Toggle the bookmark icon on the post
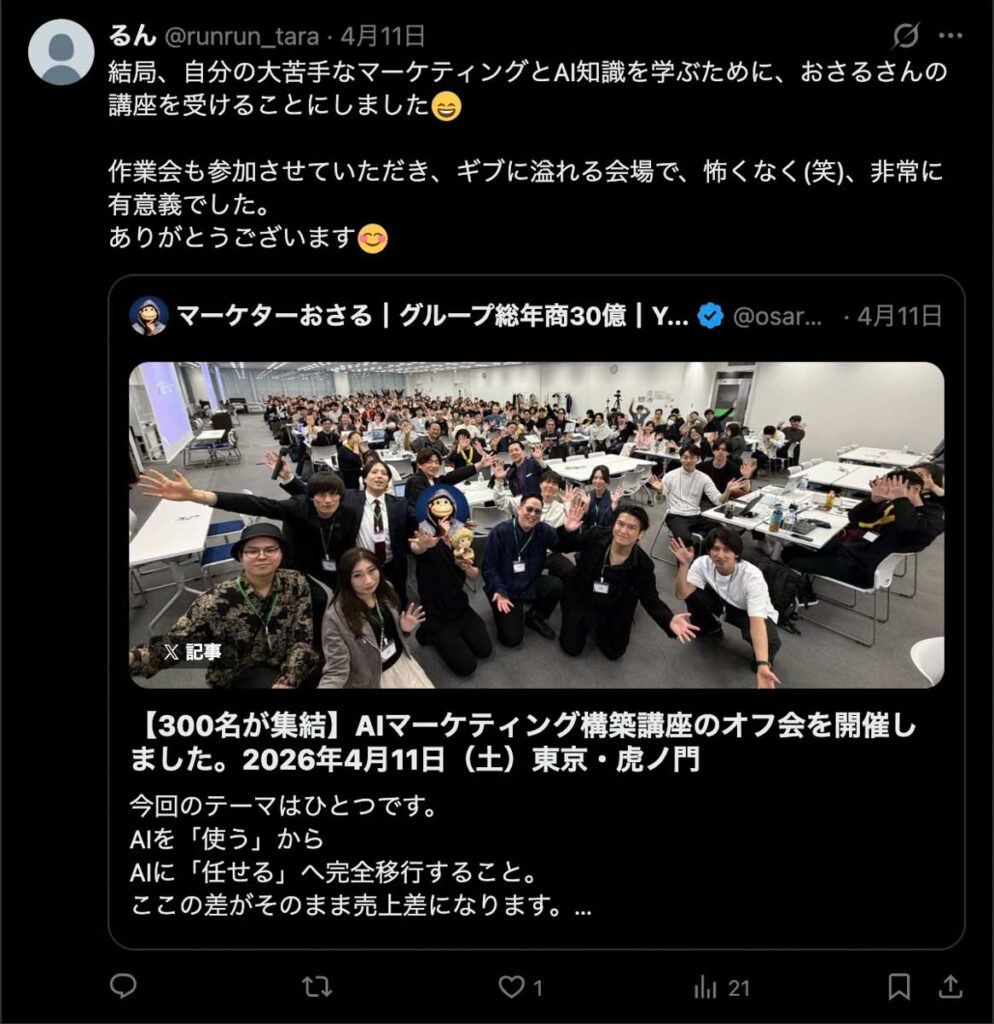The height and width of the screenshot is (1024, 994). click(x=899, y=987)
